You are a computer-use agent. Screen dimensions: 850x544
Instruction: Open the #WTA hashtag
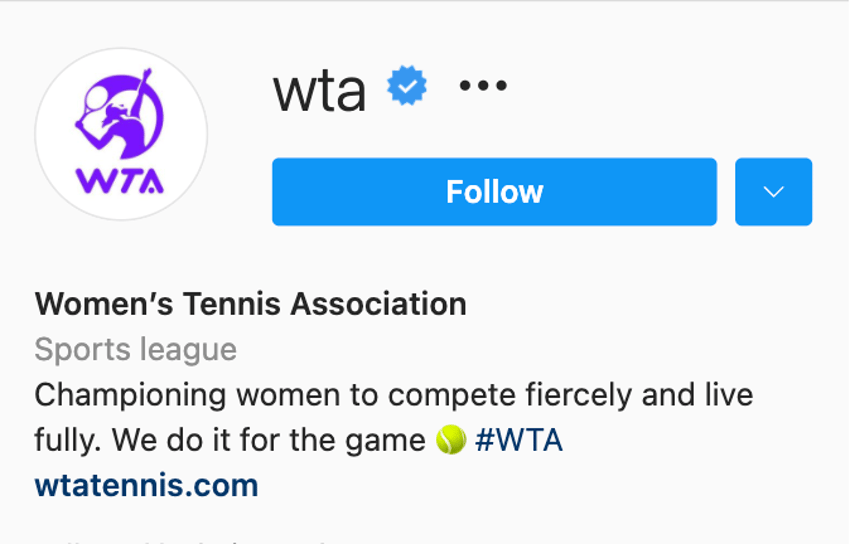pyautogui.click(x=519, y=440)
